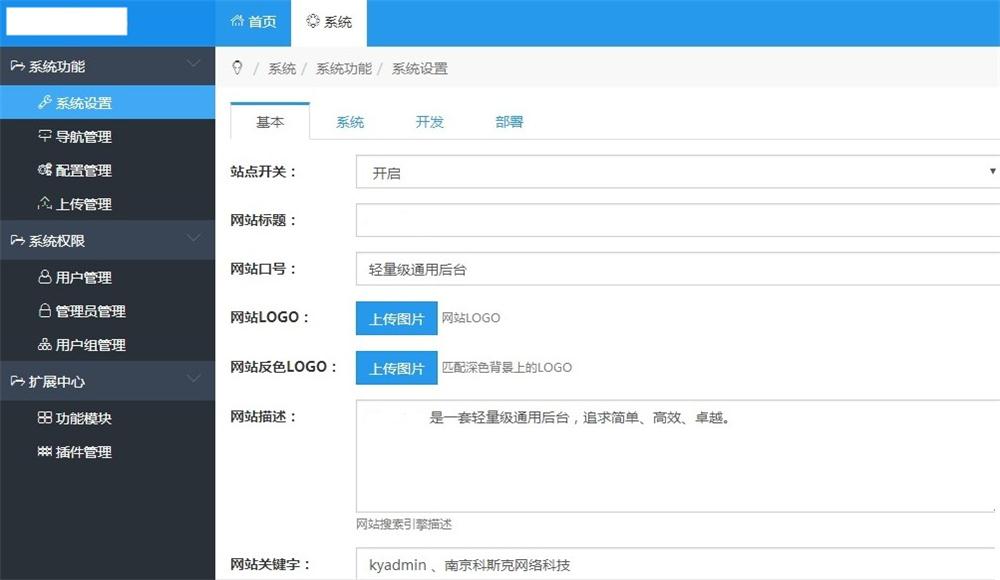This screenshot has width=1000, height=580.
Task: Click the plugin icon beside 插件管理
Action: tap(45, 452)
